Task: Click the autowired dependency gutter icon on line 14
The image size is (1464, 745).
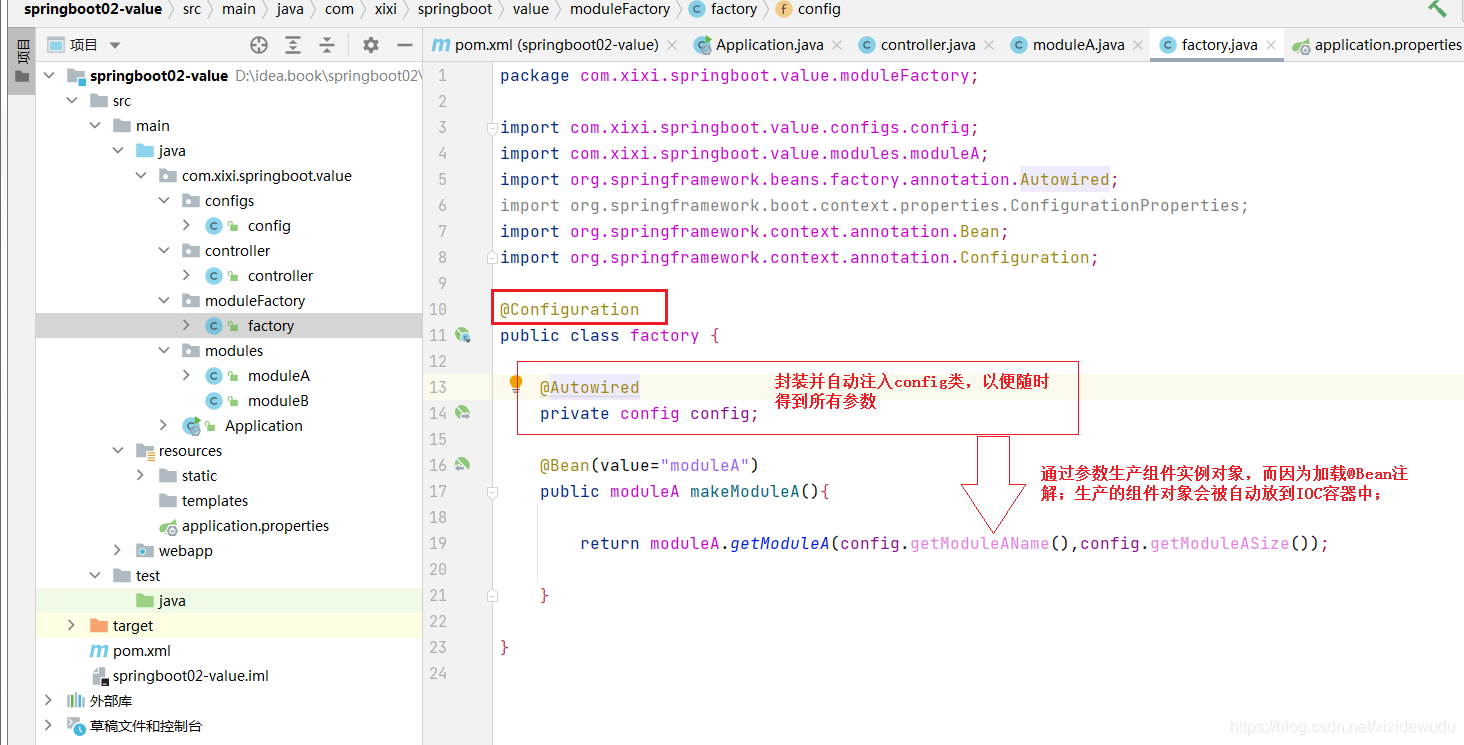Action: tap(463, 412)
